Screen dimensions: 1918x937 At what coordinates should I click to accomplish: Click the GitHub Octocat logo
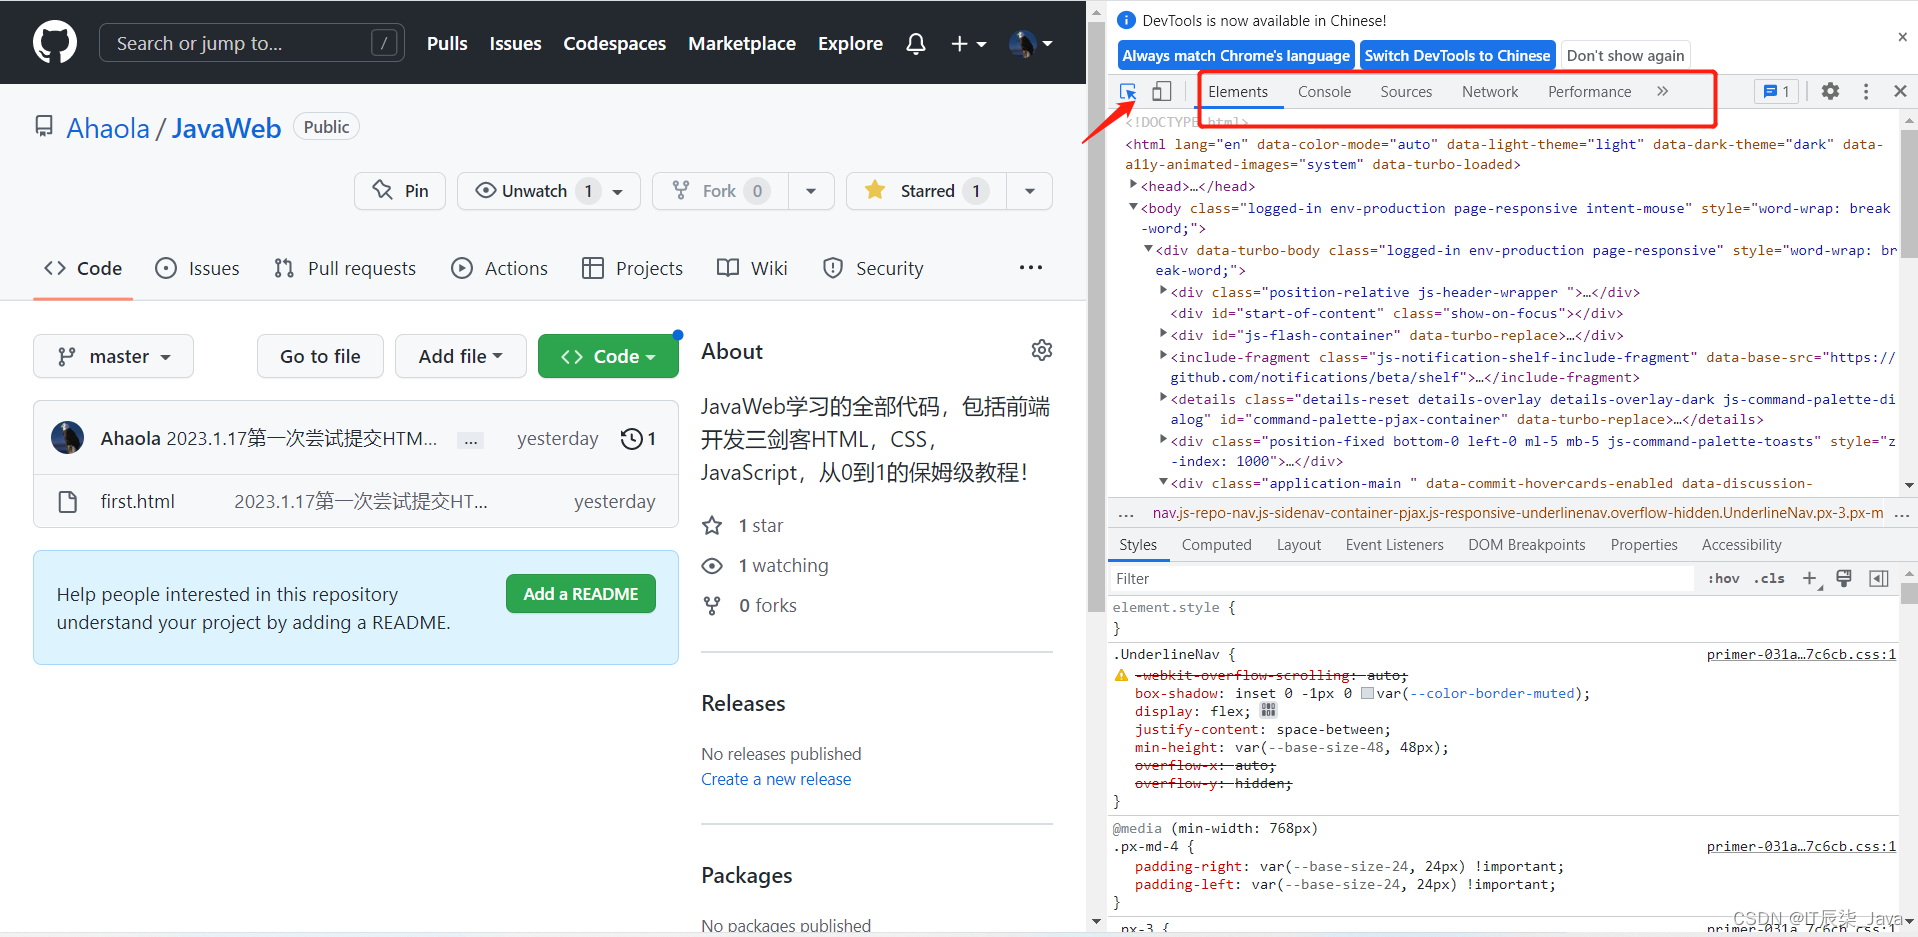(55, 43)
